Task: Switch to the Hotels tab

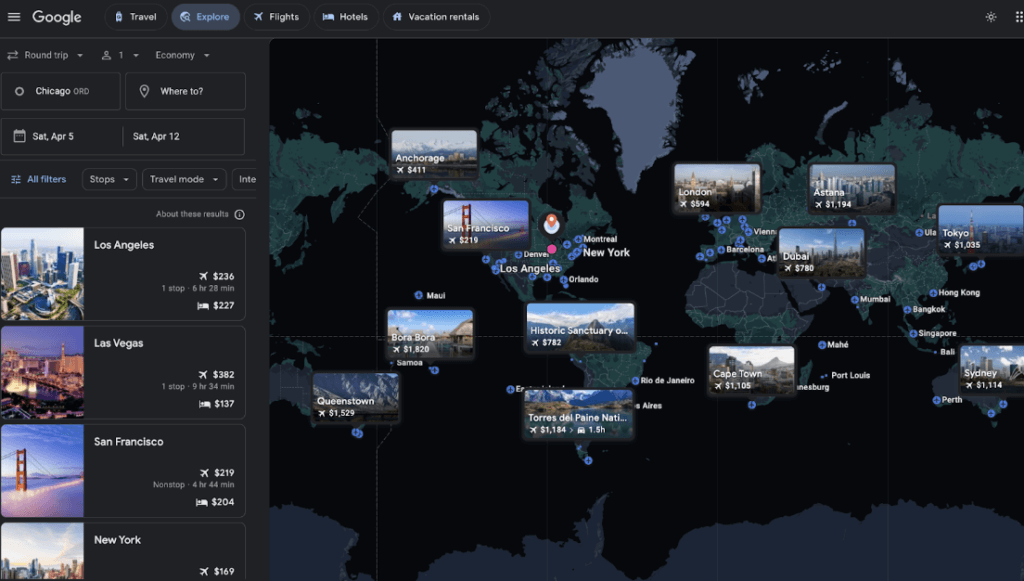Action: point(345,17)
